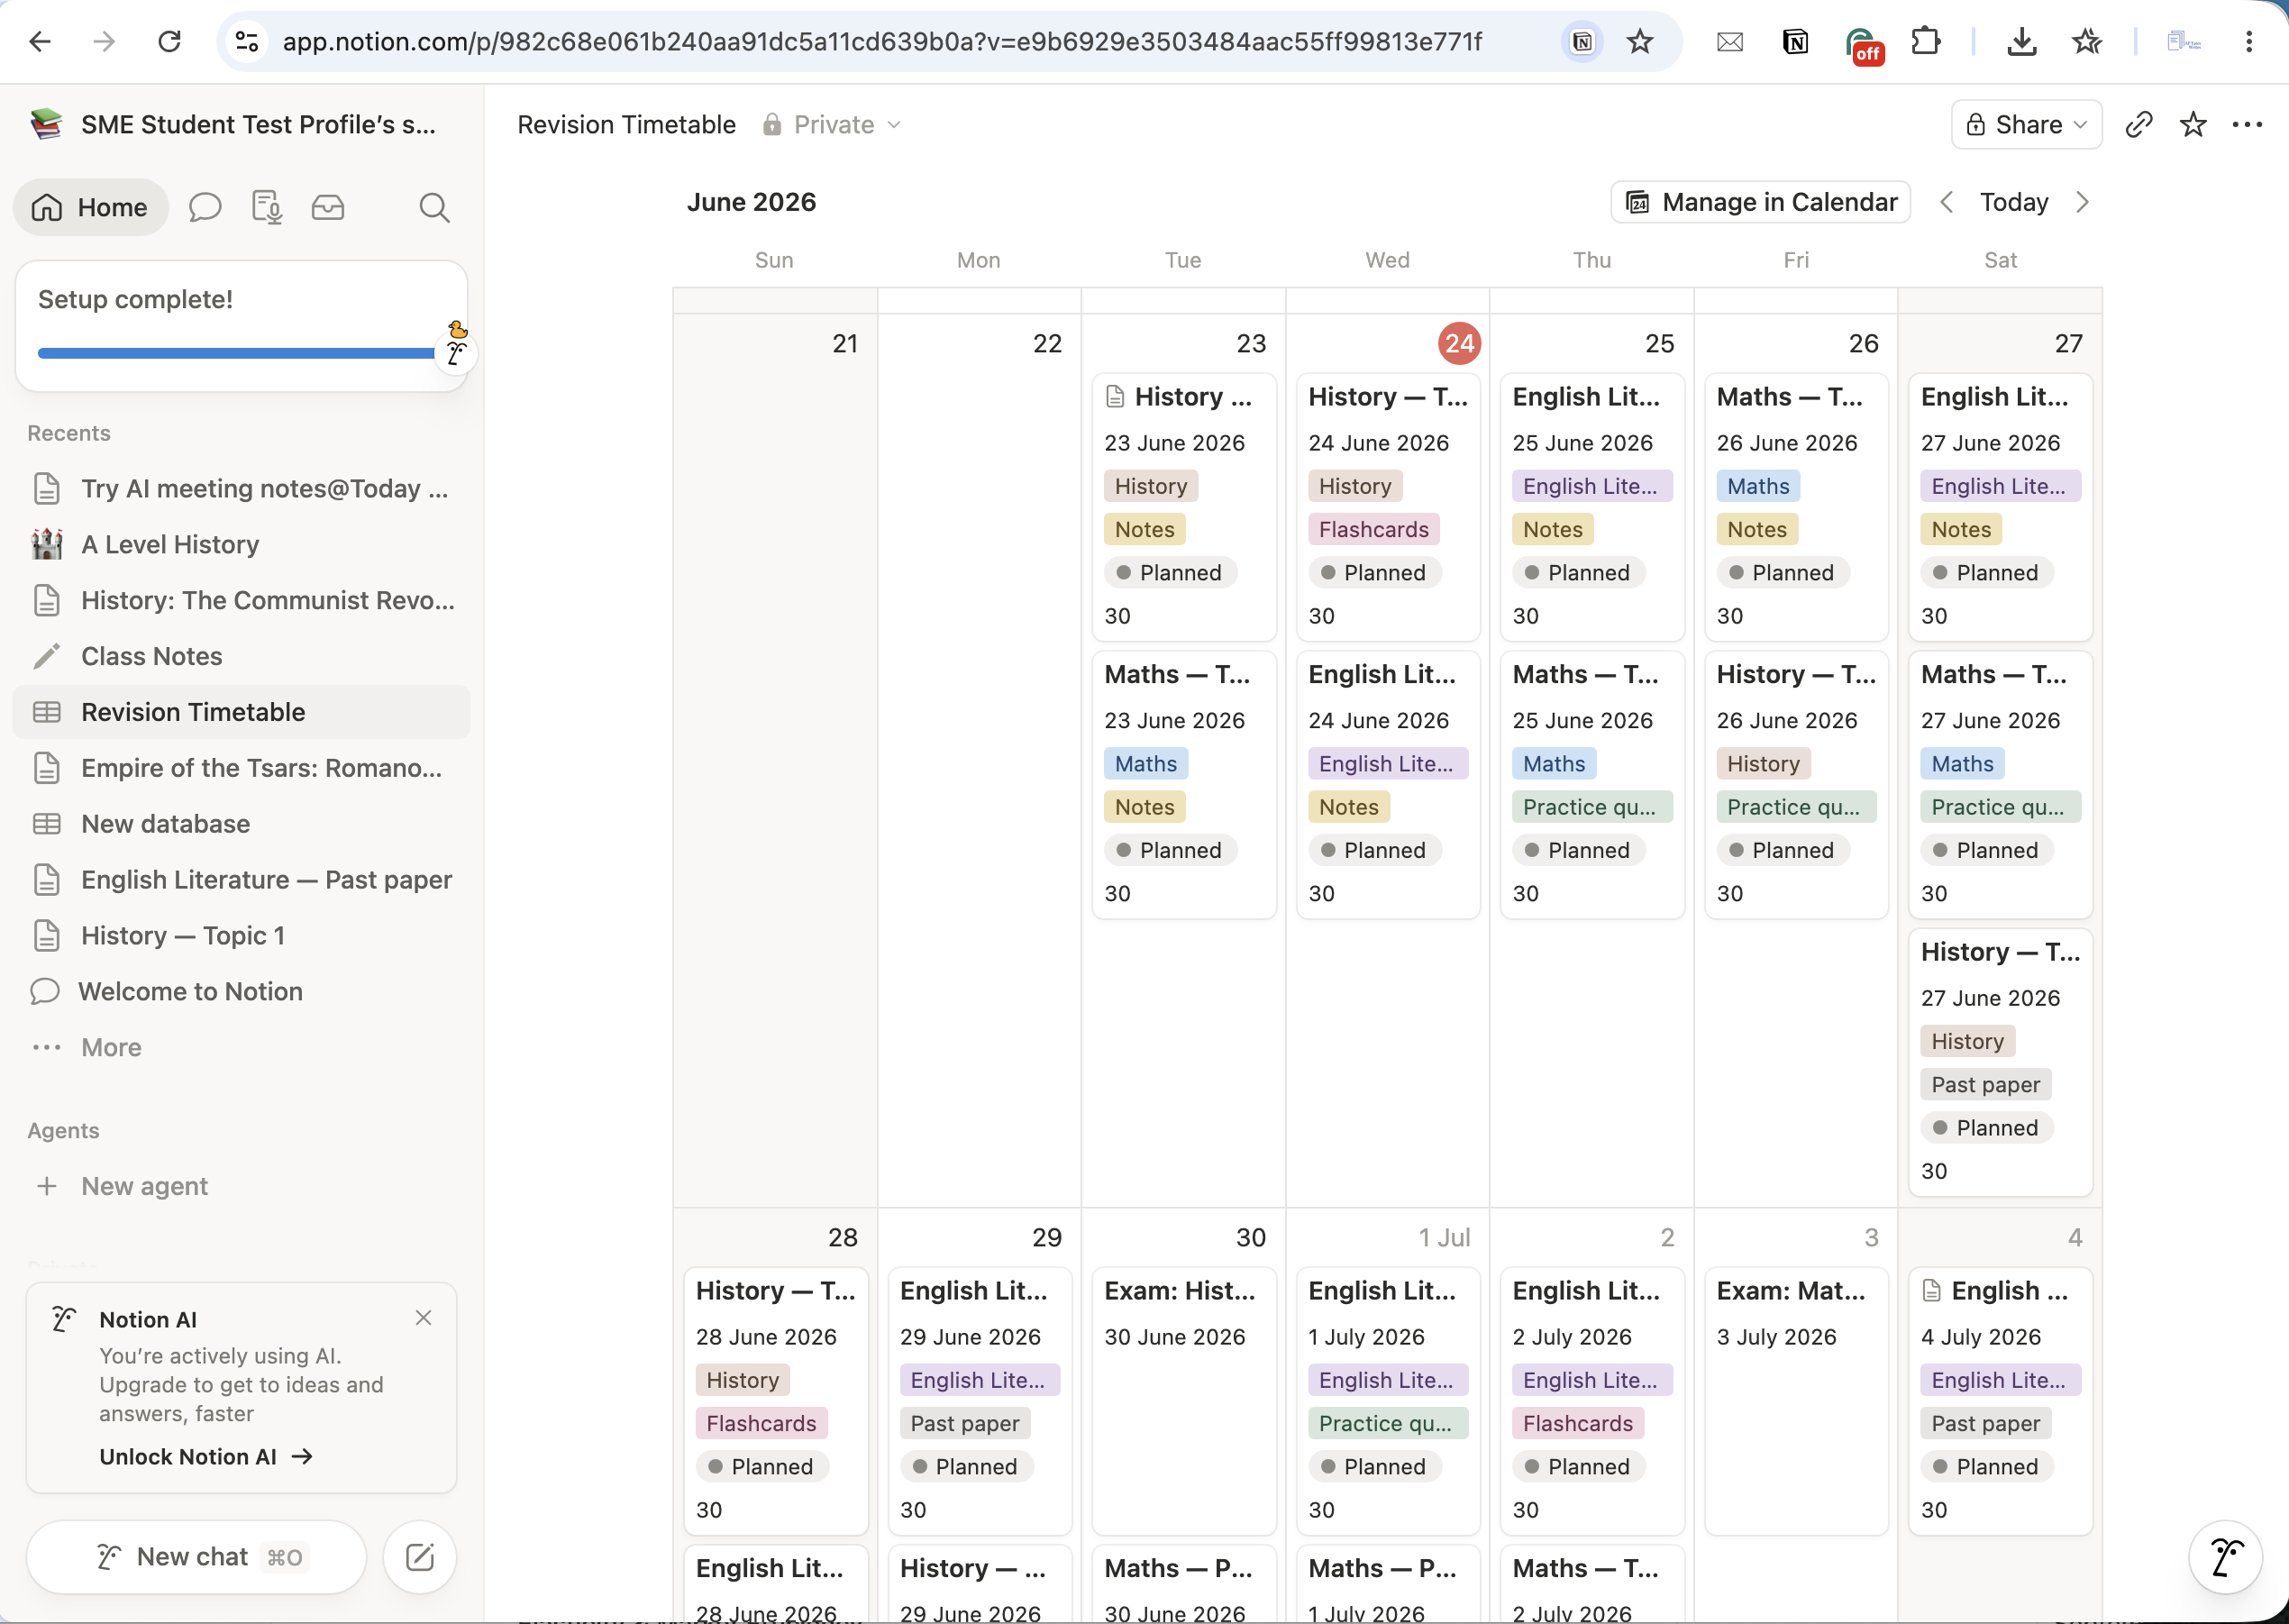This screenshot has width=2289, height=1624.
Task: Go to next month arrow
Action: (x=2082, y=202)
